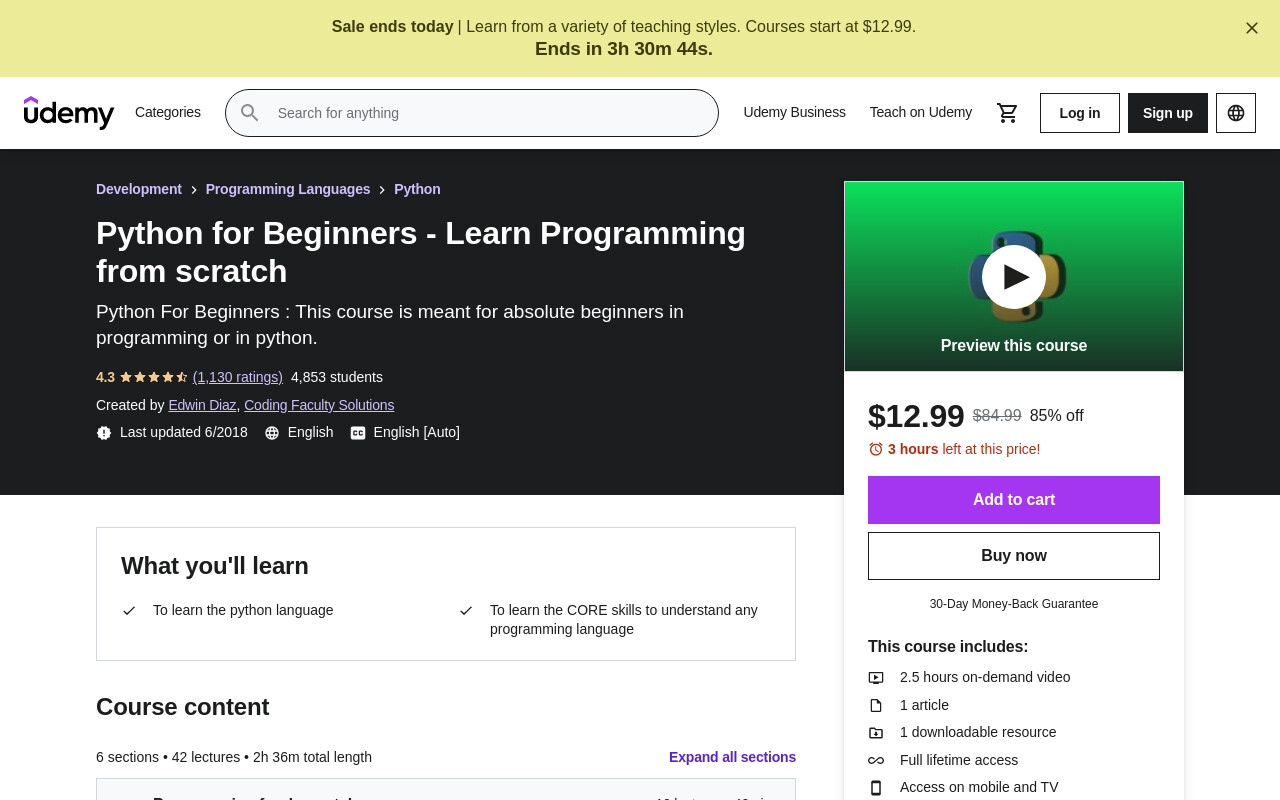Click the article document icon
The height and width of the screenshot is (800, 1280).
876,705
